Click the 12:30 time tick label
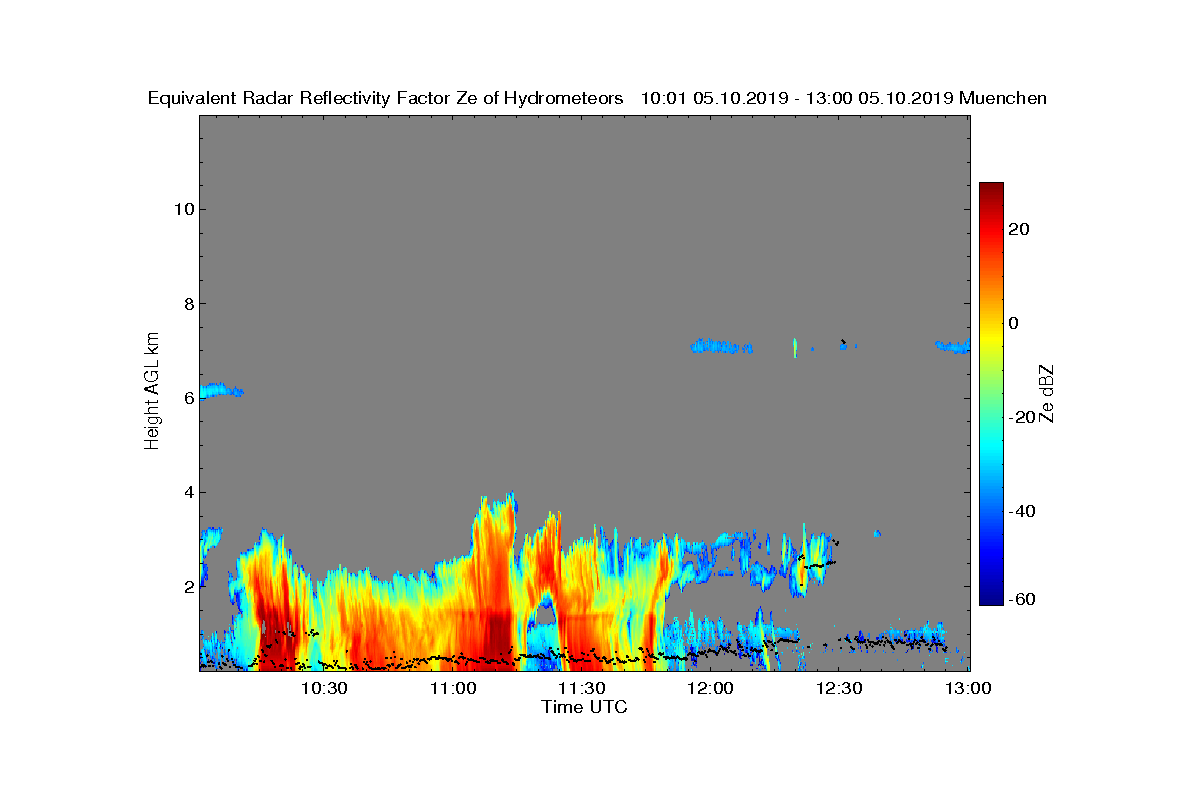Viewport: 1200px width, 800px height. [x=840, y=689]
